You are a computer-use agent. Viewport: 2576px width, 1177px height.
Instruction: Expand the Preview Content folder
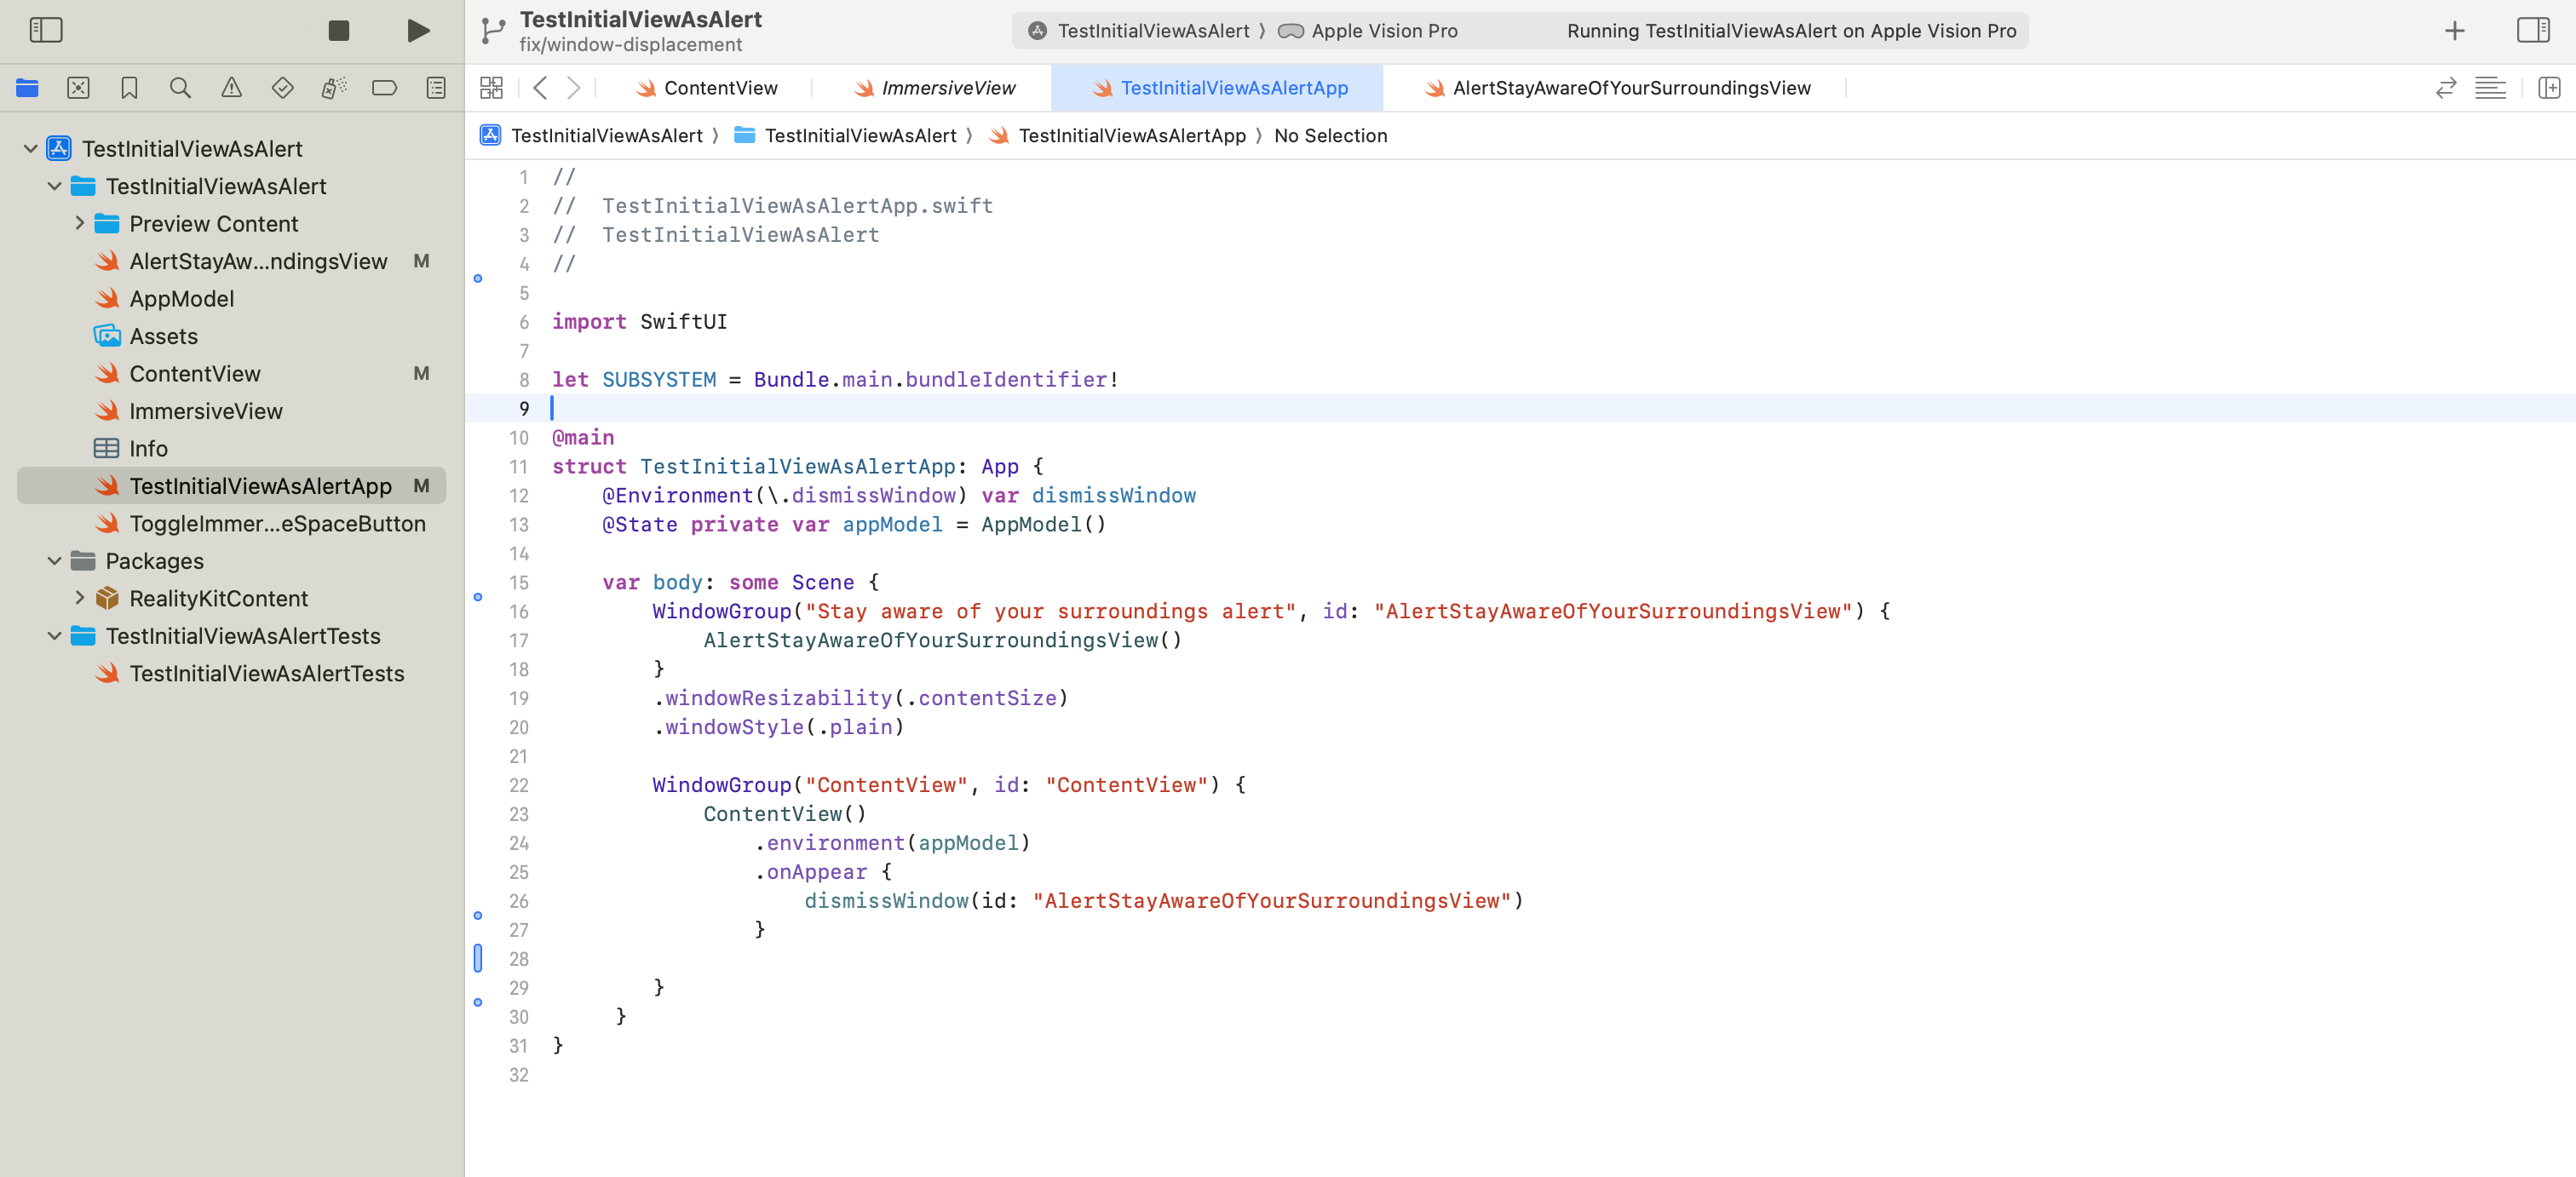(x=79, y=224)
